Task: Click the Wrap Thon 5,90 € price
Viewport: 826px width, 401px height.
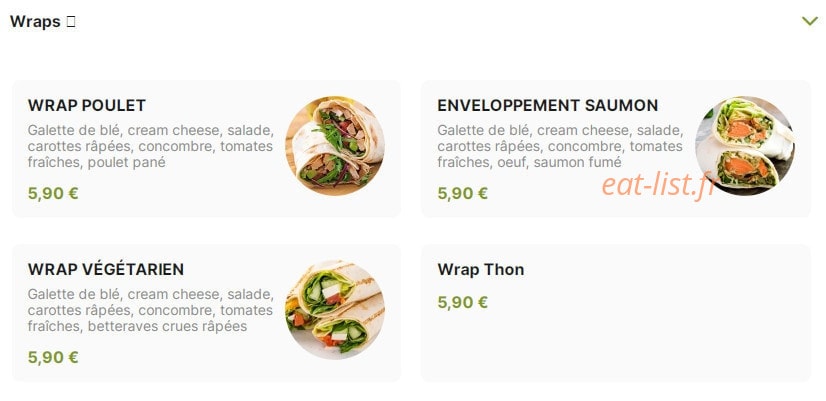Action: click(x=463, y=302)
